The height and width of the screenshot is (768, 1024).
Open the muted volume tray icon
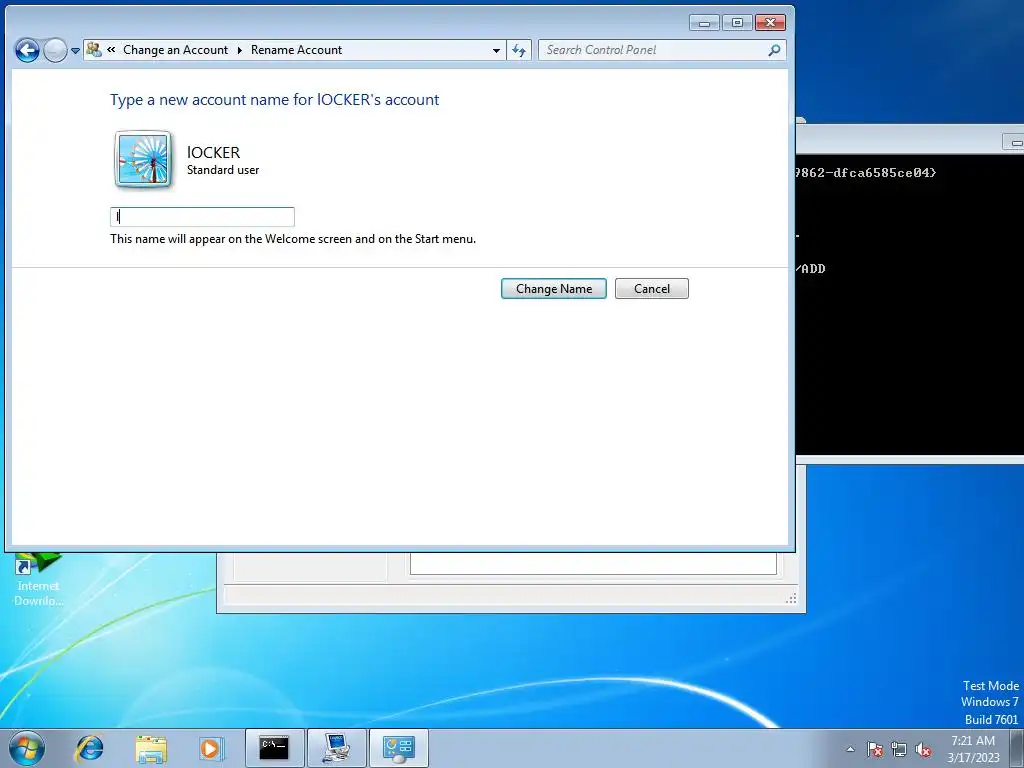click(x=923, y=749)
